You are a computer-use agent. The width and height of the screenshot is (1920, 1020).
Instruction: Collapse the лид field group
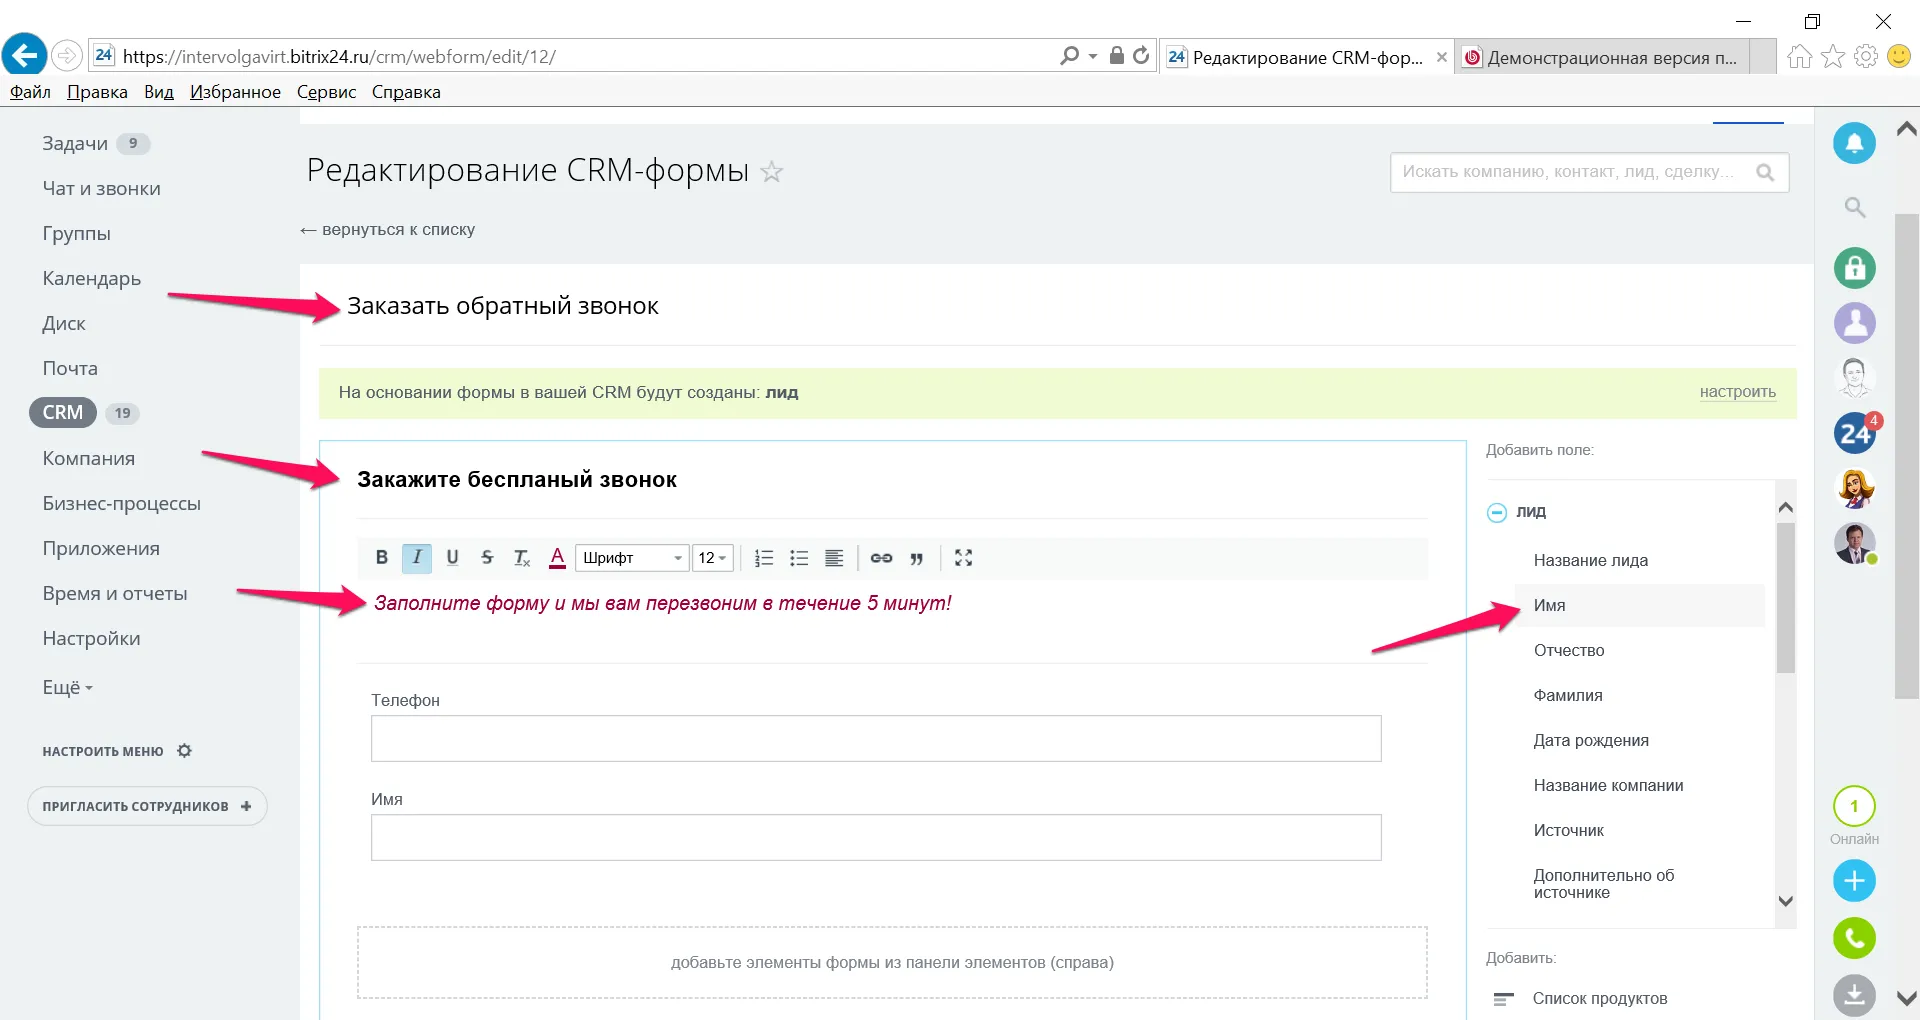click(1497, 512)
